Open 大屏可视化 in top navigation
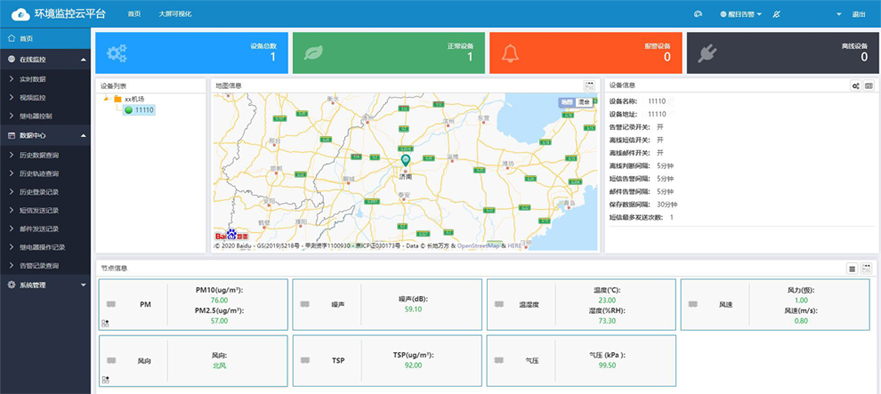Image resolution: width=881 pixels, height=394 pixels. [x=175, y=14]
